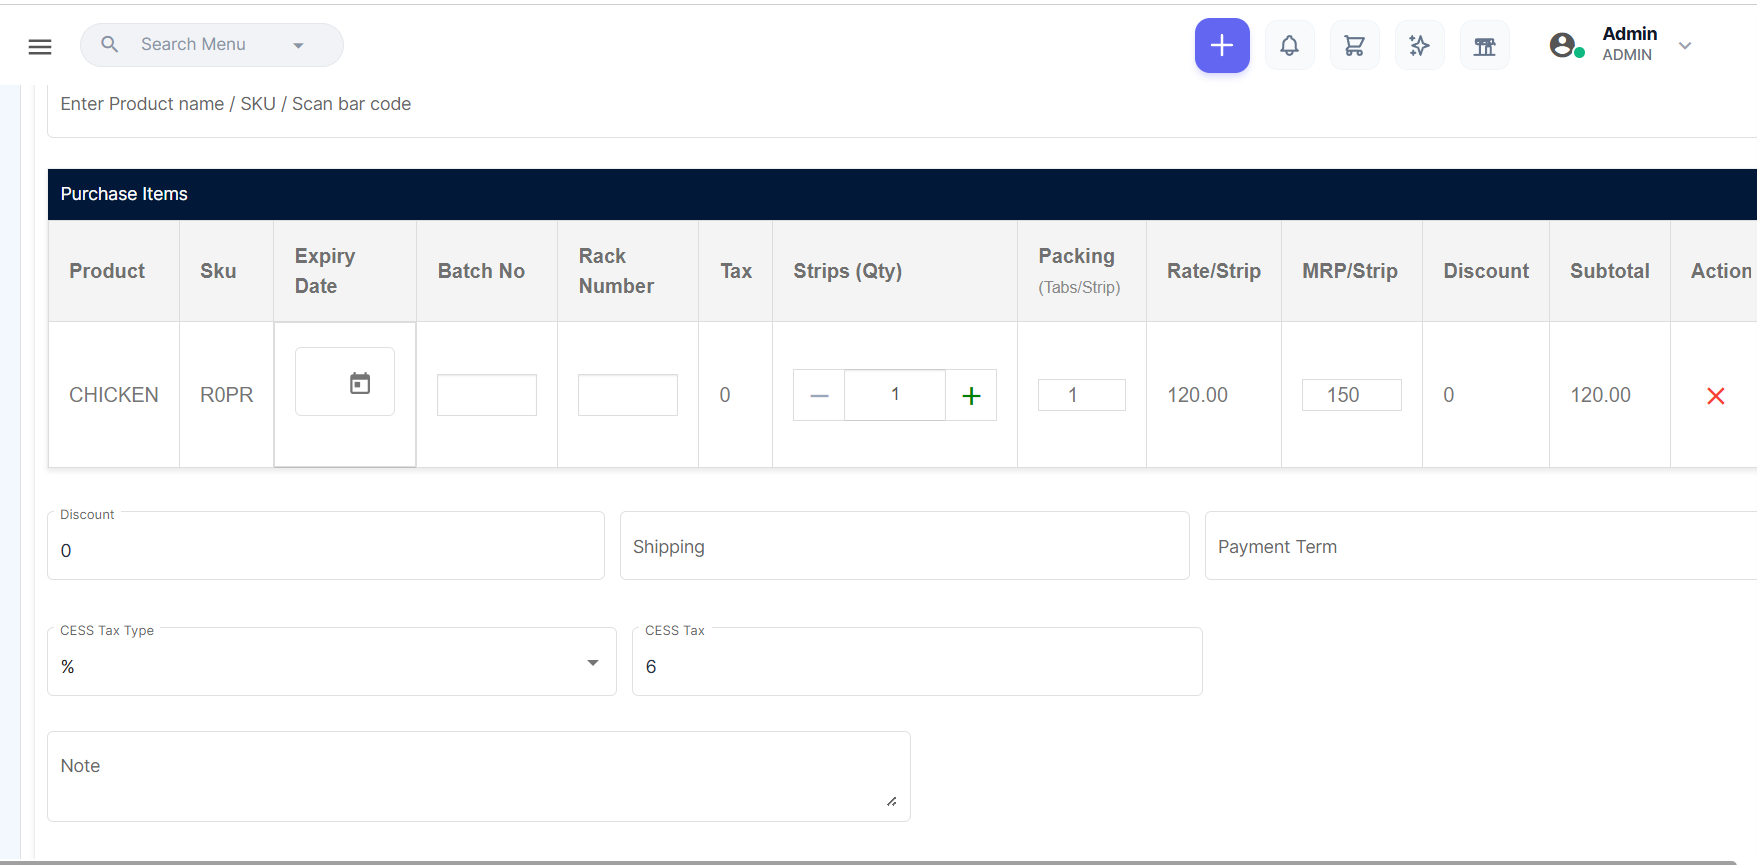
Task: Expand the Search Menu dropdown arrow
Action: [x=298, y=46]
